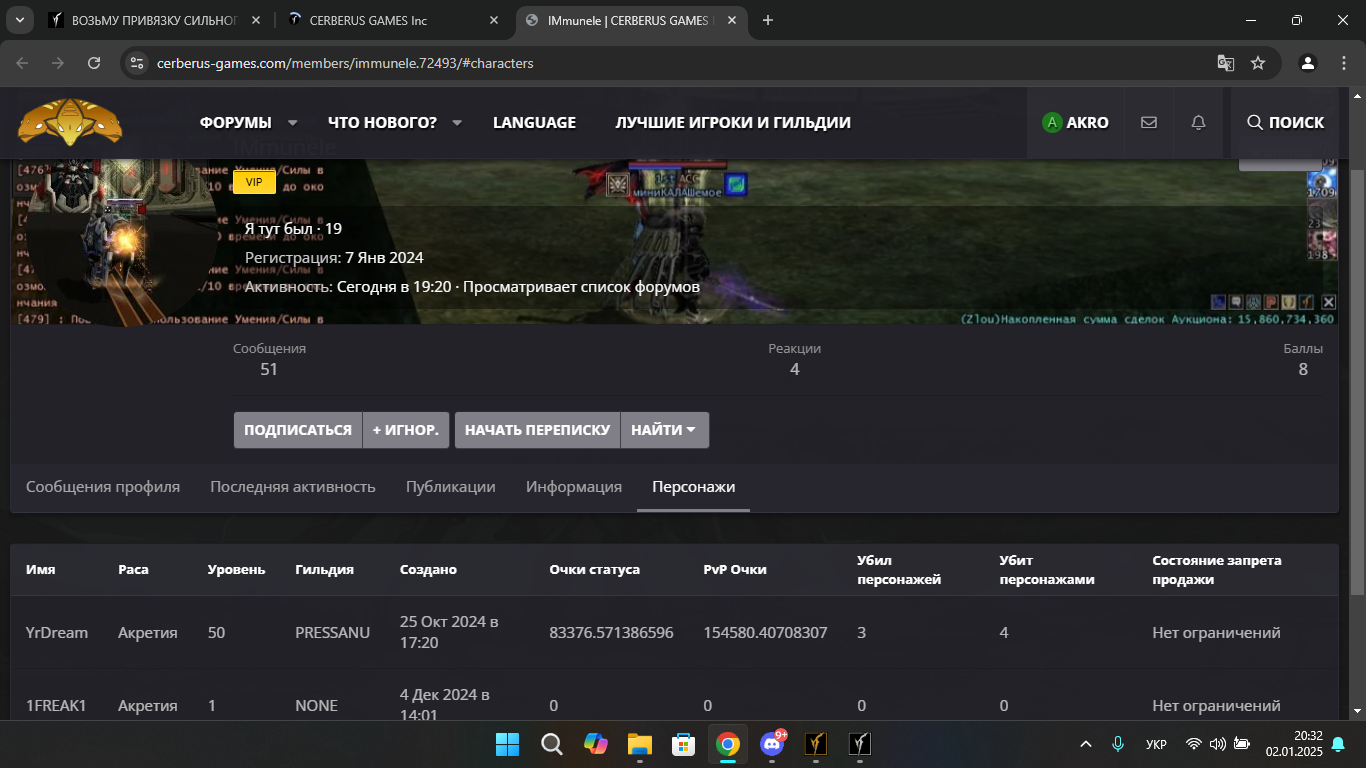Open the new tab plus button
The width and height of the screenshot is (1366, 768).
768,20
